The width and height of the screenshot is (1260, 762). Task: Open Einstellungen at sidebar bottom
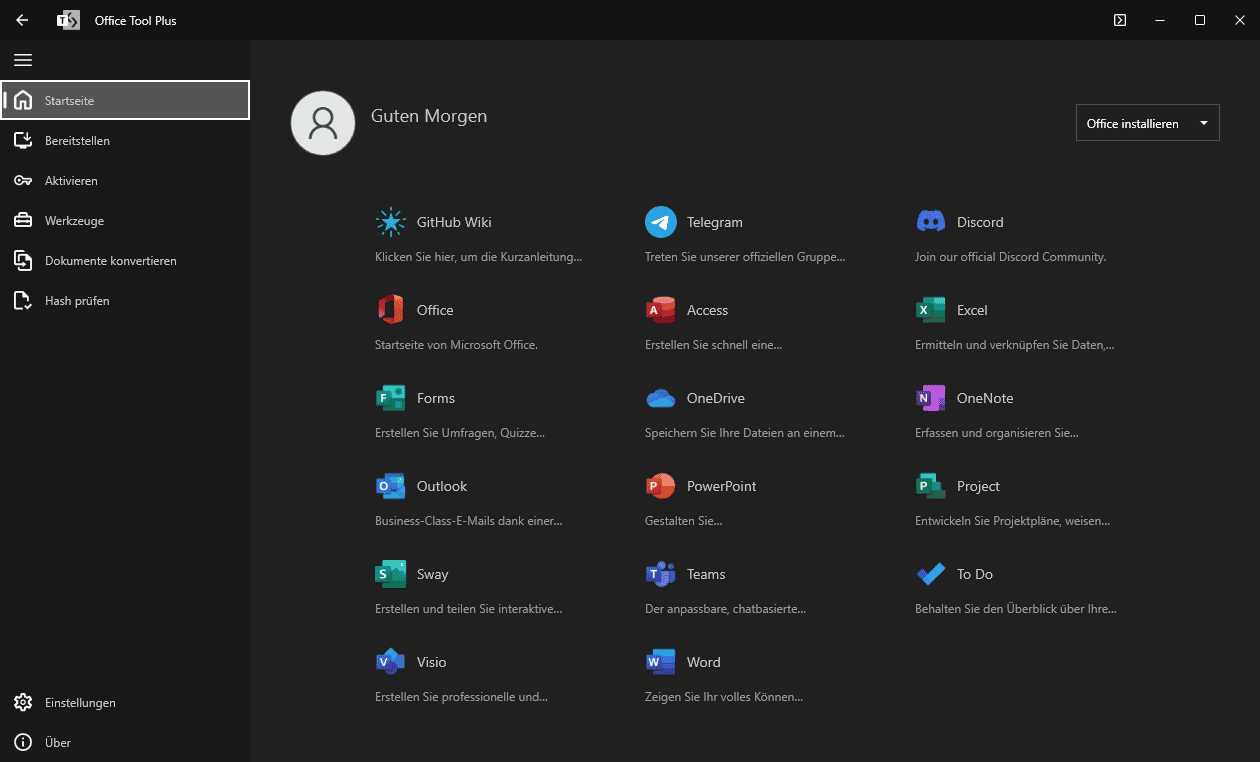[125, 703]
